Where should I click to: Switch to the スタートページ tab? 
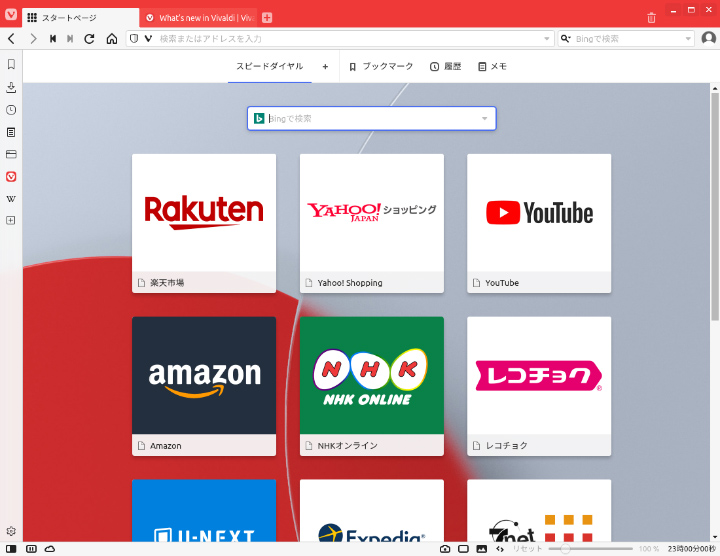click(81, 17)
